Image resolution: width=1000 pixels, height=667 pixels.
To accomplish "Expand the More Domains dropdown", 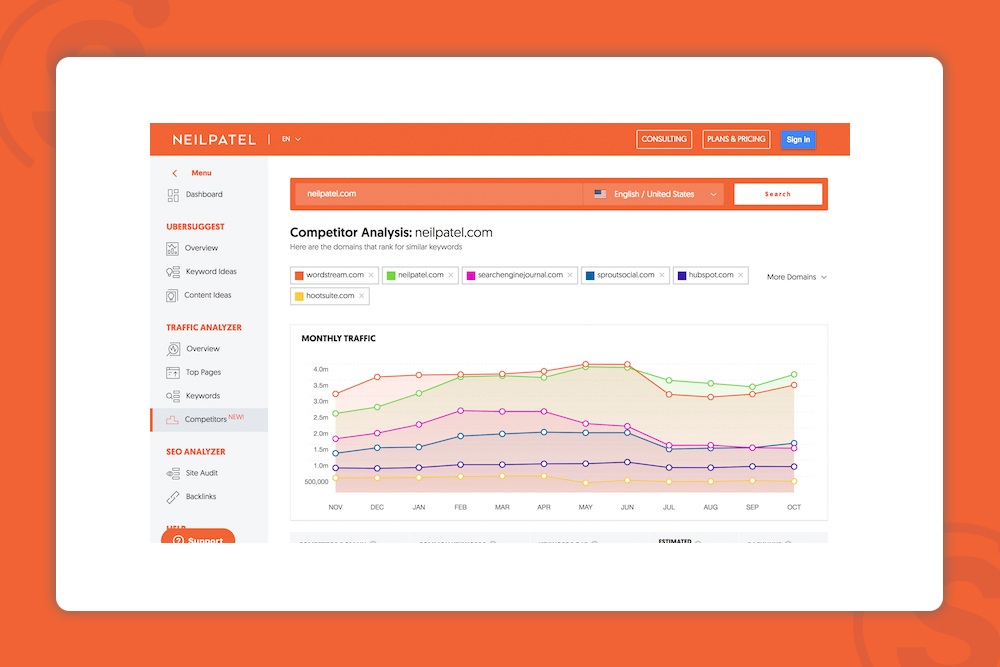I will pyautogui.click(x=796, y=277).
